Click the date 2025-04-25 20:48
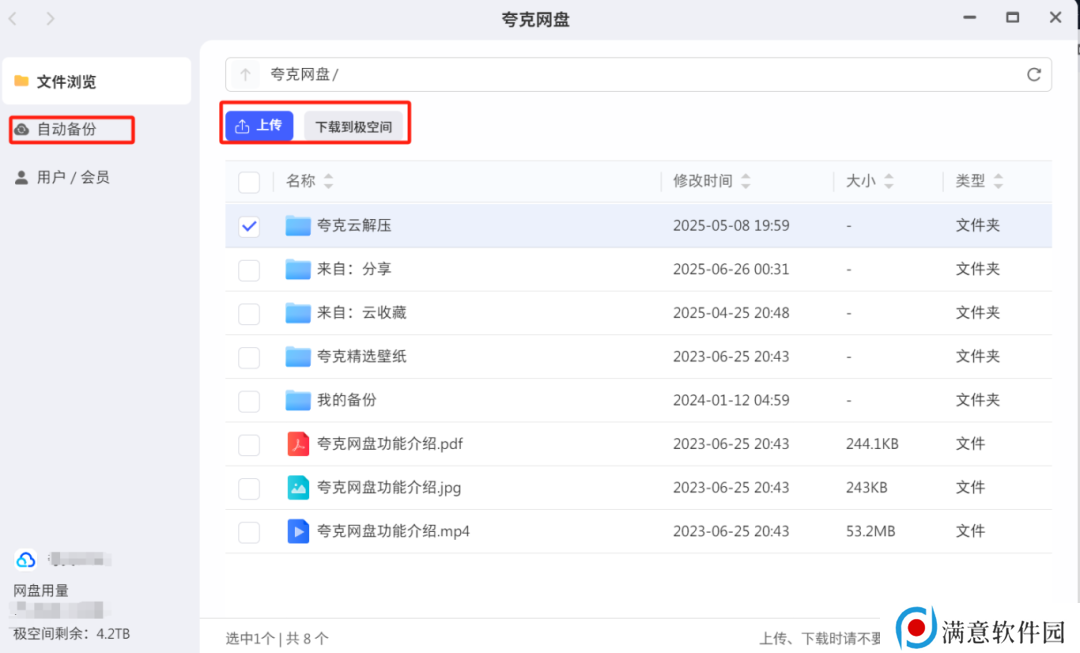Viewport: 1080px width, 653px height. tap(731, 313)
